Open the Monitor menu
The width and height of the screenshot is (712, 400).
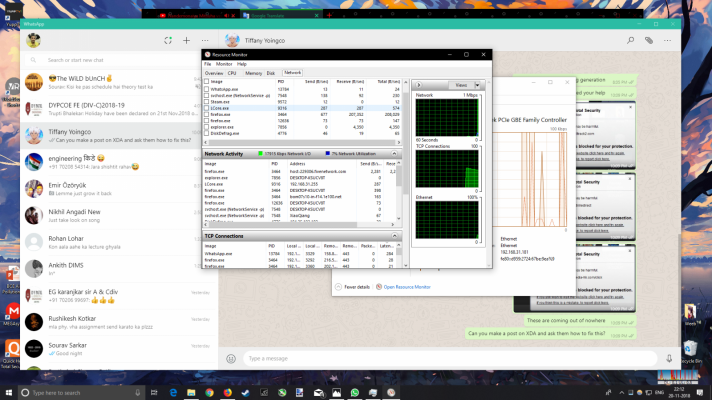coord(224,64)
